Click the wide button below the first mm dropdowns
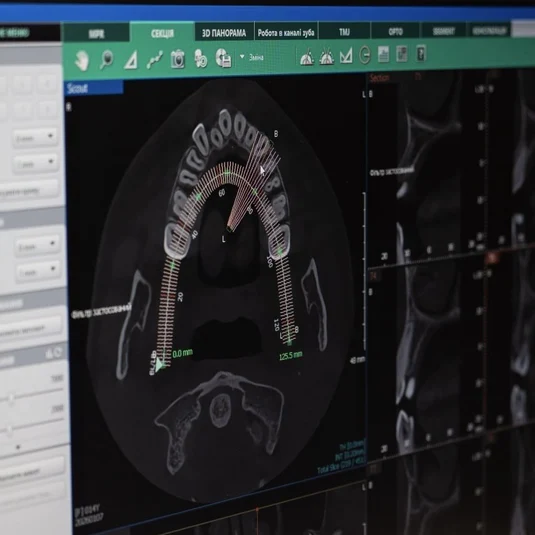Viewport: 535px width, 535px height. tap(28, 190)
